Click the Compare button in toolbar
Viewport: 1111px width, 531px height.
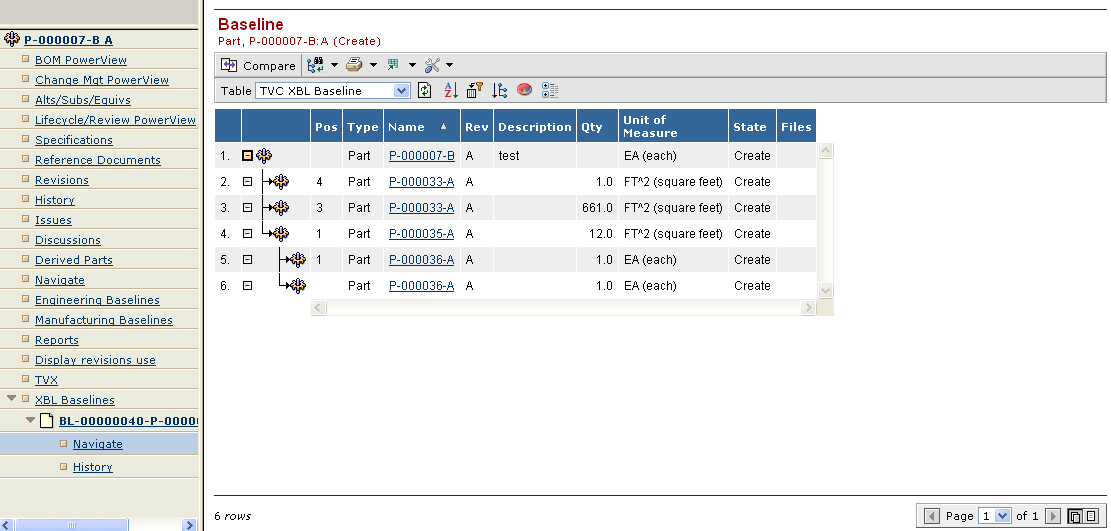[259, 66]
